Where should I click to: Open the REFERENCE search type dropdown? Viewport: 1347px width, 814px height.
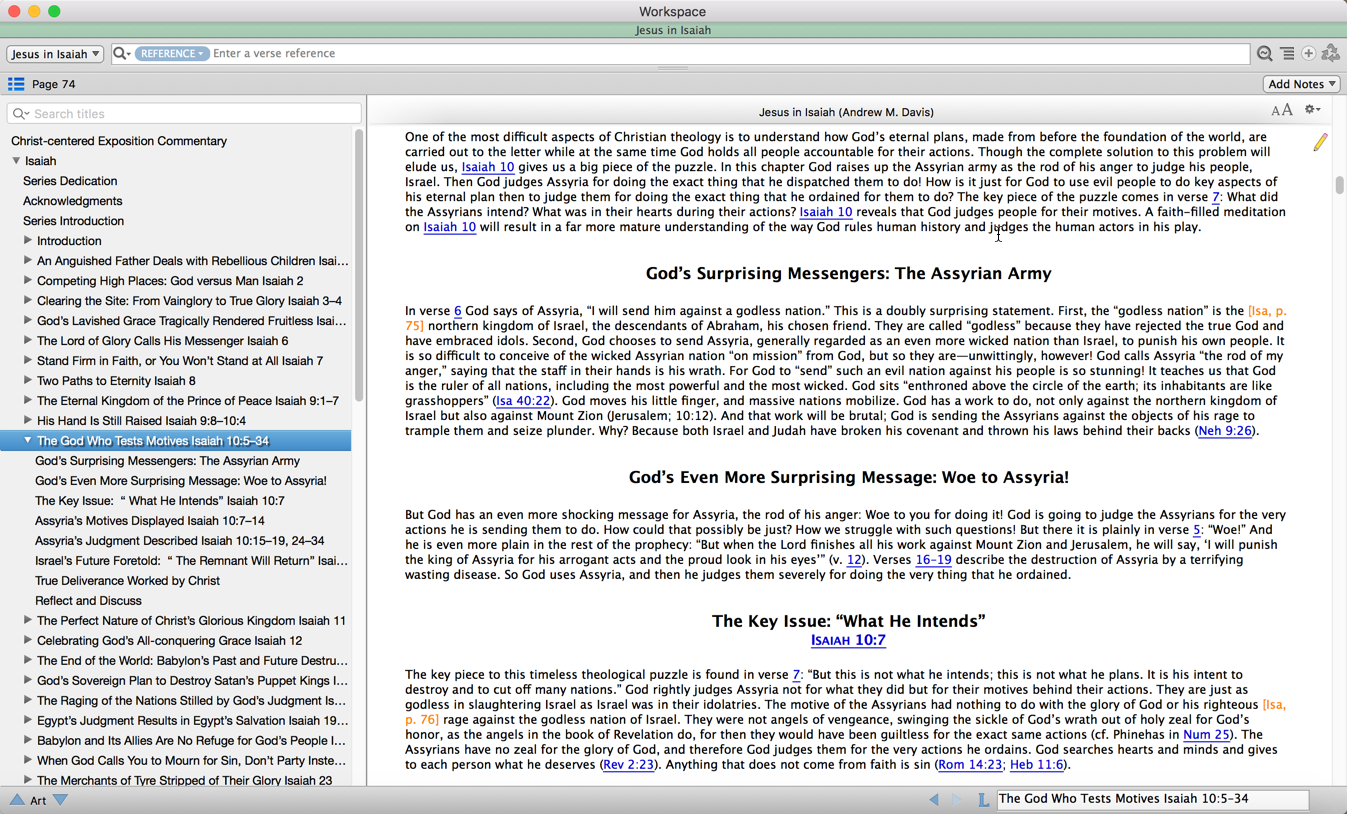tap(172, 54)
